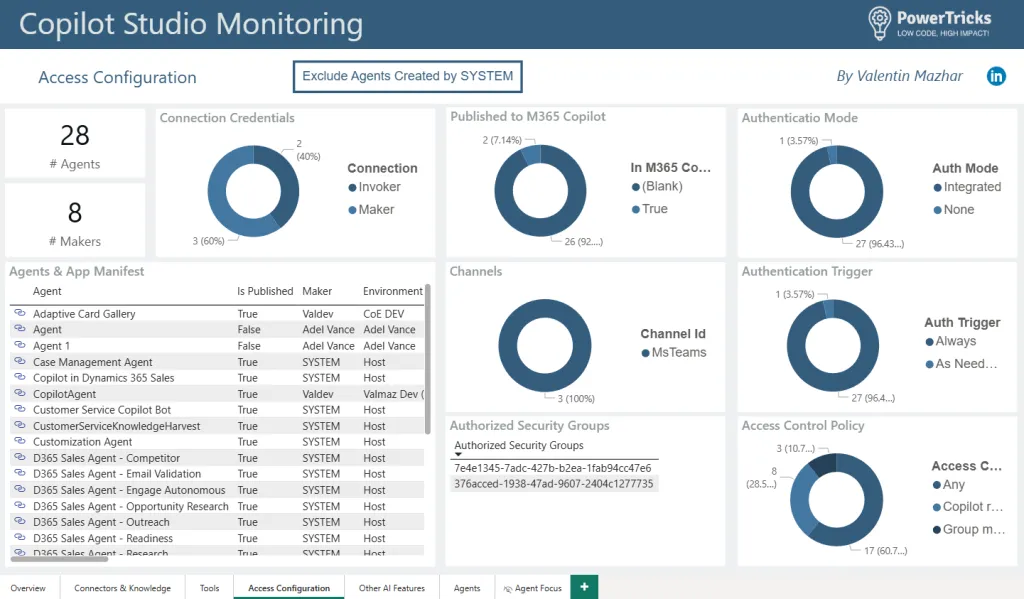Open link icon for D365 Sales Agent - Email Validation
The width and height of the screenshot is (1024, 599).
(20, 474)
